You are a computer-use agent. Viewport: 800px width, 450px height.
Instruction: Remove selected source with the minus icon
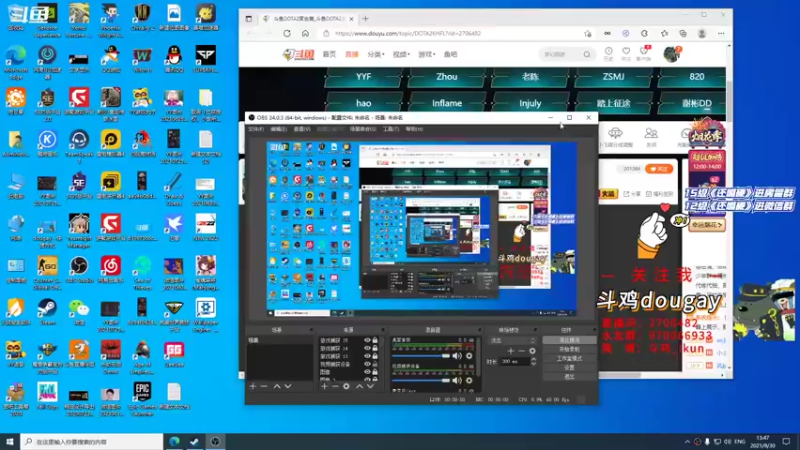click(335, 386)
